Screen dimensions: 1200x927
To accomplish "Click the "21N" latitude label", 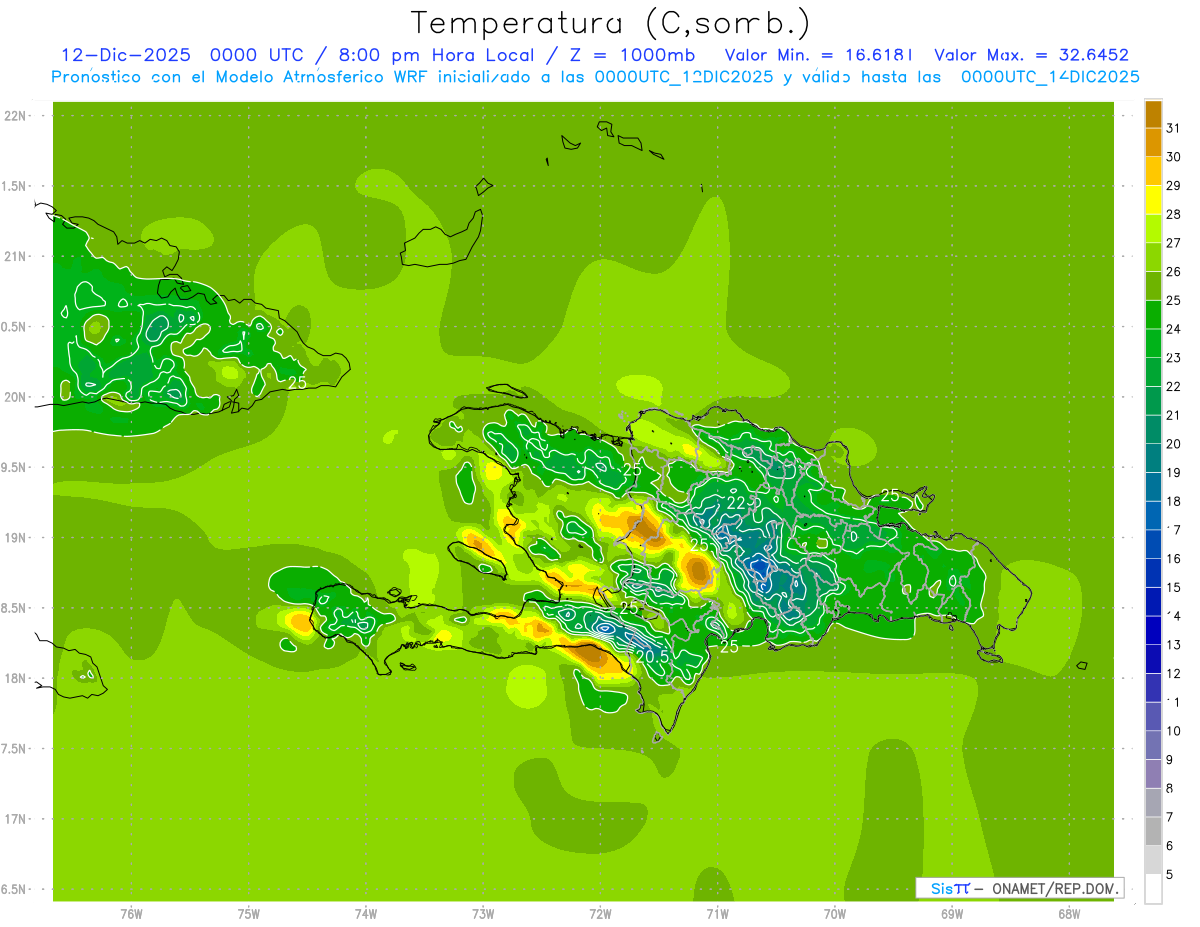I will pos(15,256).
